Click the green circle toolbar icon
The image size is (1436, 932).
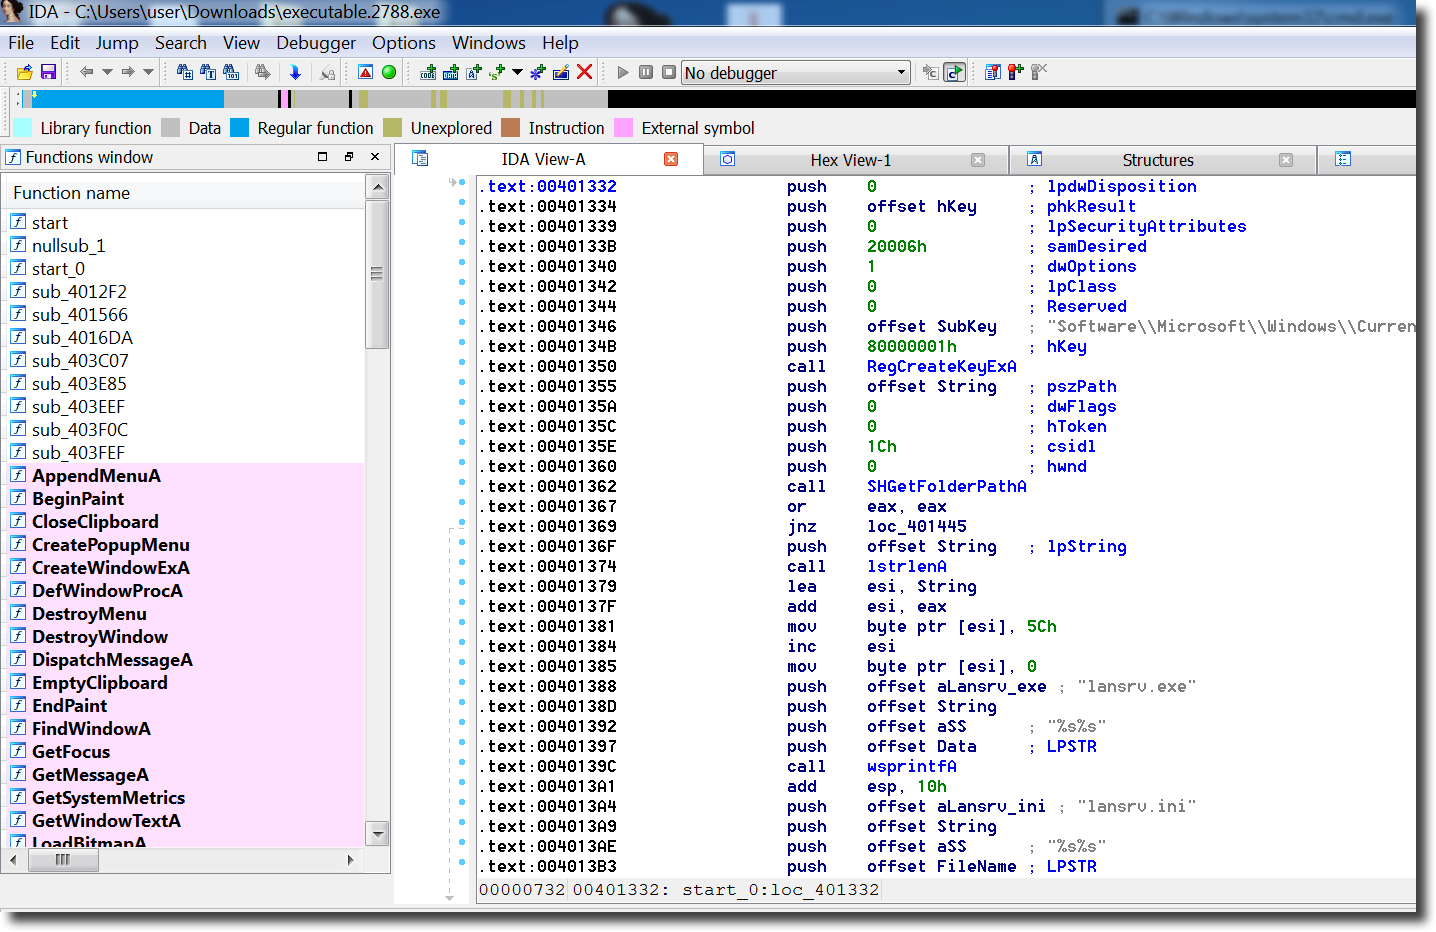coord(389,72)
